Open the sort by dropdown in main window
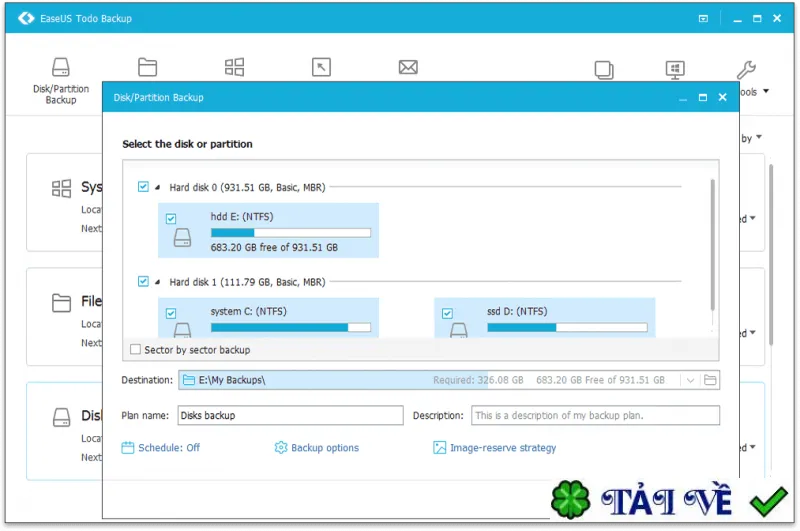The image size is (800, 531). [752, 138]
